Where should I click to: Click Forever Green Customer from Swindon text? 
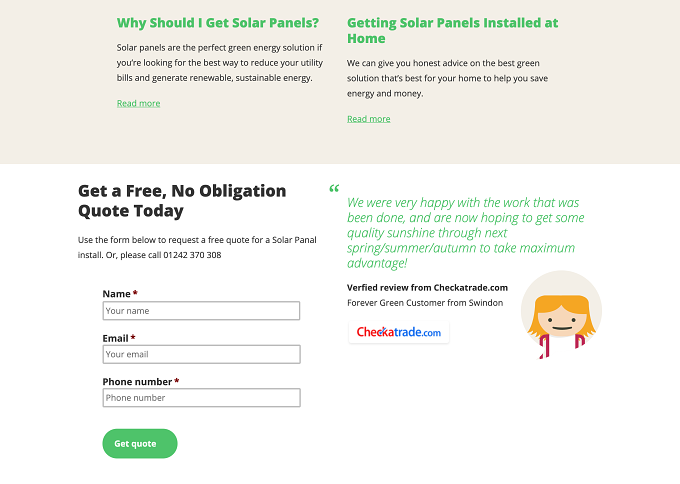click(x=425, y=303)
